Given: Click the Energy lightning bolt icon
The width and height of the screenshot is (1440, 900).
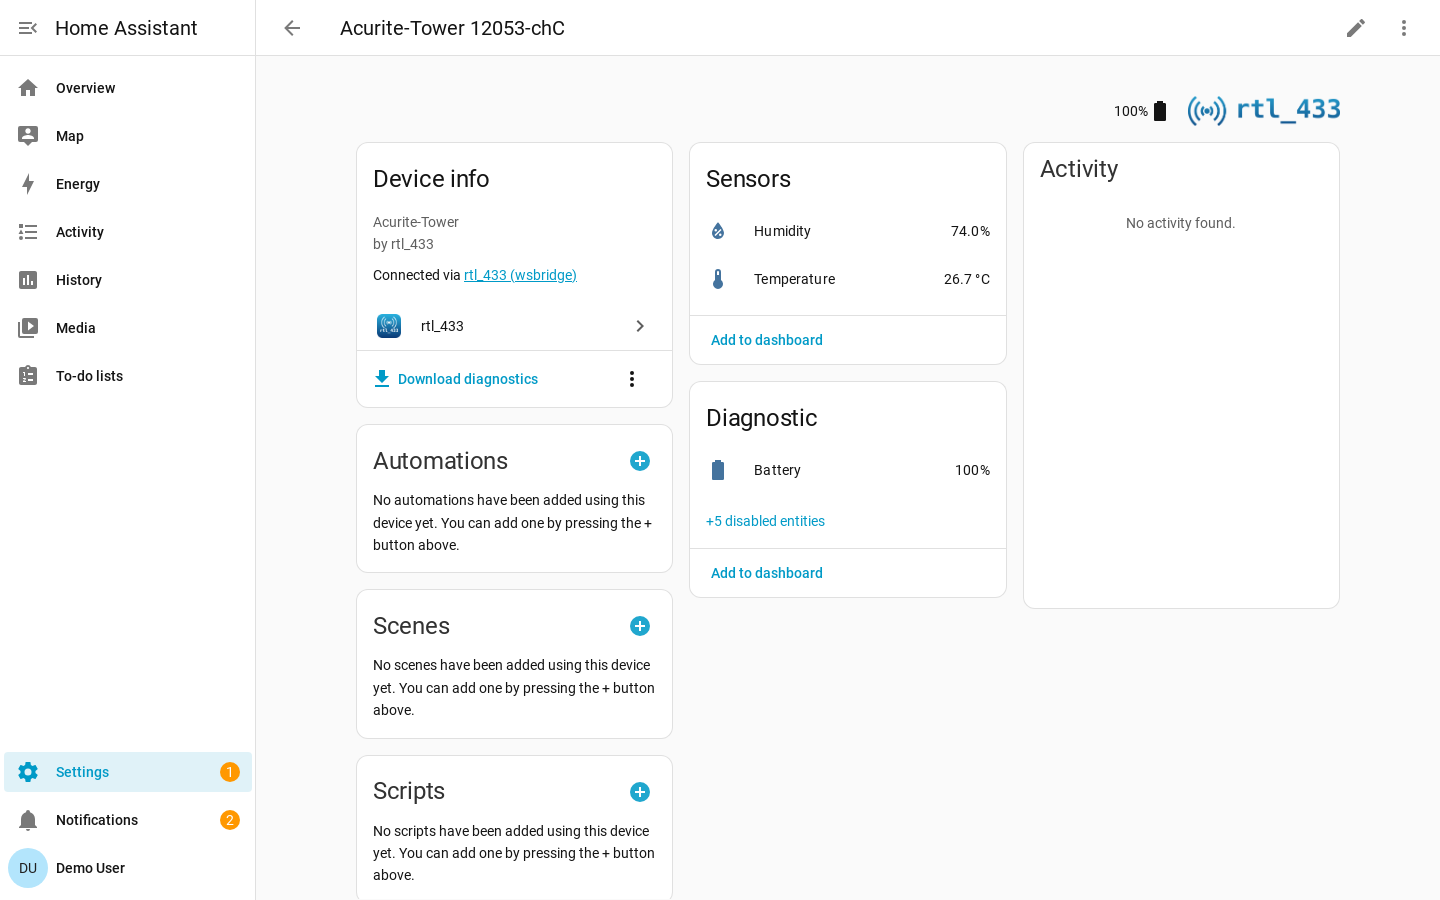Looking at the screenshot, I should 28,184.
